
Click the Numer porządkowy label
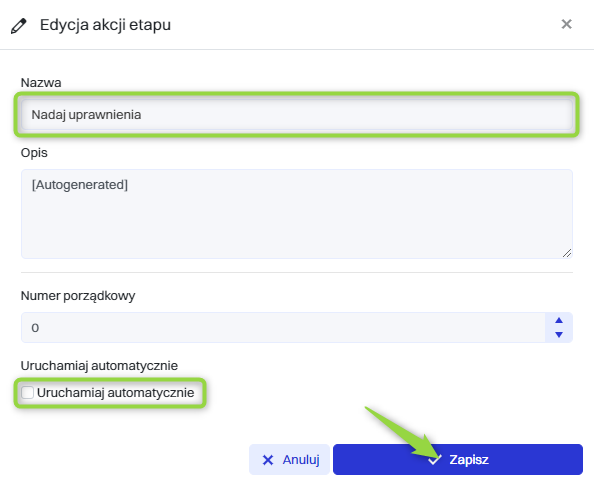click(78, 296)
